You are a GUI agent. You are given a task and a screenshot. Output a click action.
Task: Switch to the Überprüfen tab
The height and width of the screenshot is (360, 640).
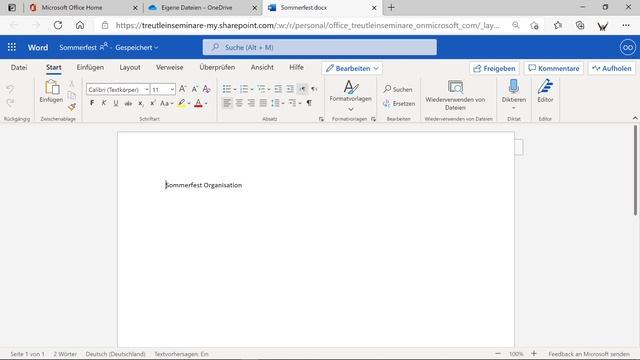[x=217, y=67]
